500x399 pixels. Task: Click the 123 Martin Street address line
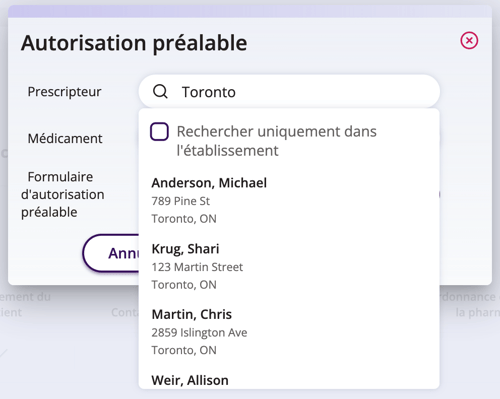click(x=197, y=267)
